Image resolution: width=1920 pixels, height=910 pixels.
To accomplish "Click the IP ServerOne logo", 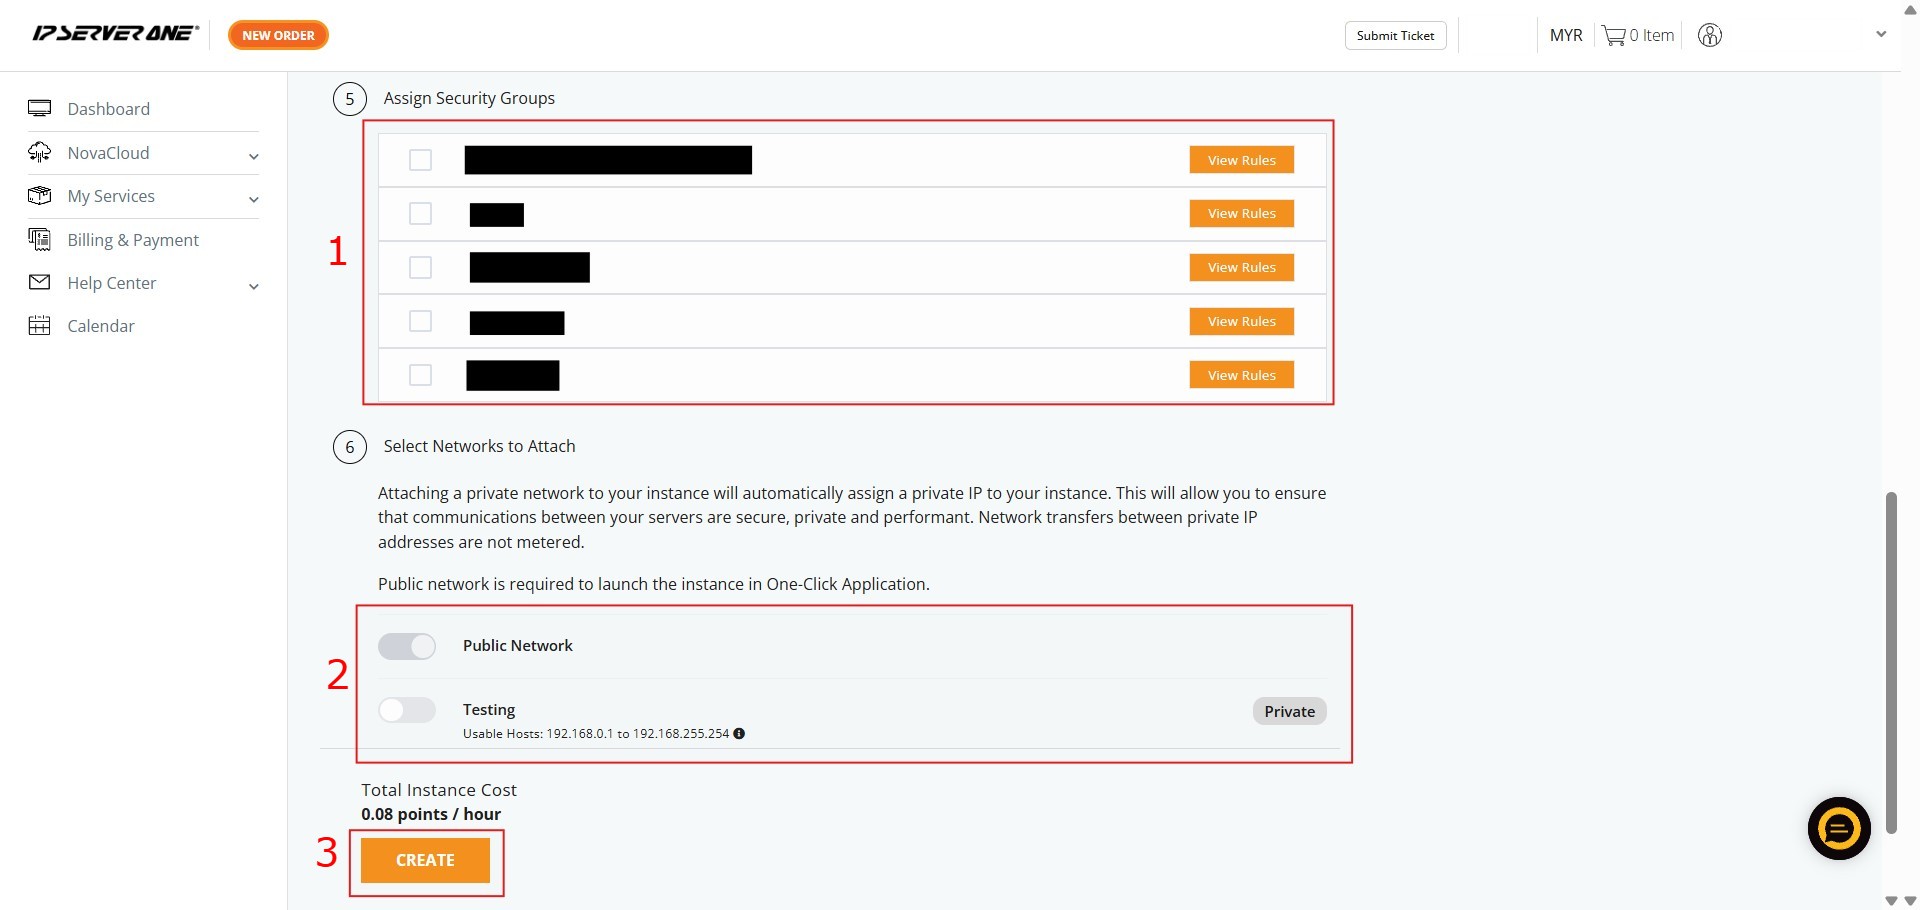I will pyautogui.click(x=115, y=34).
